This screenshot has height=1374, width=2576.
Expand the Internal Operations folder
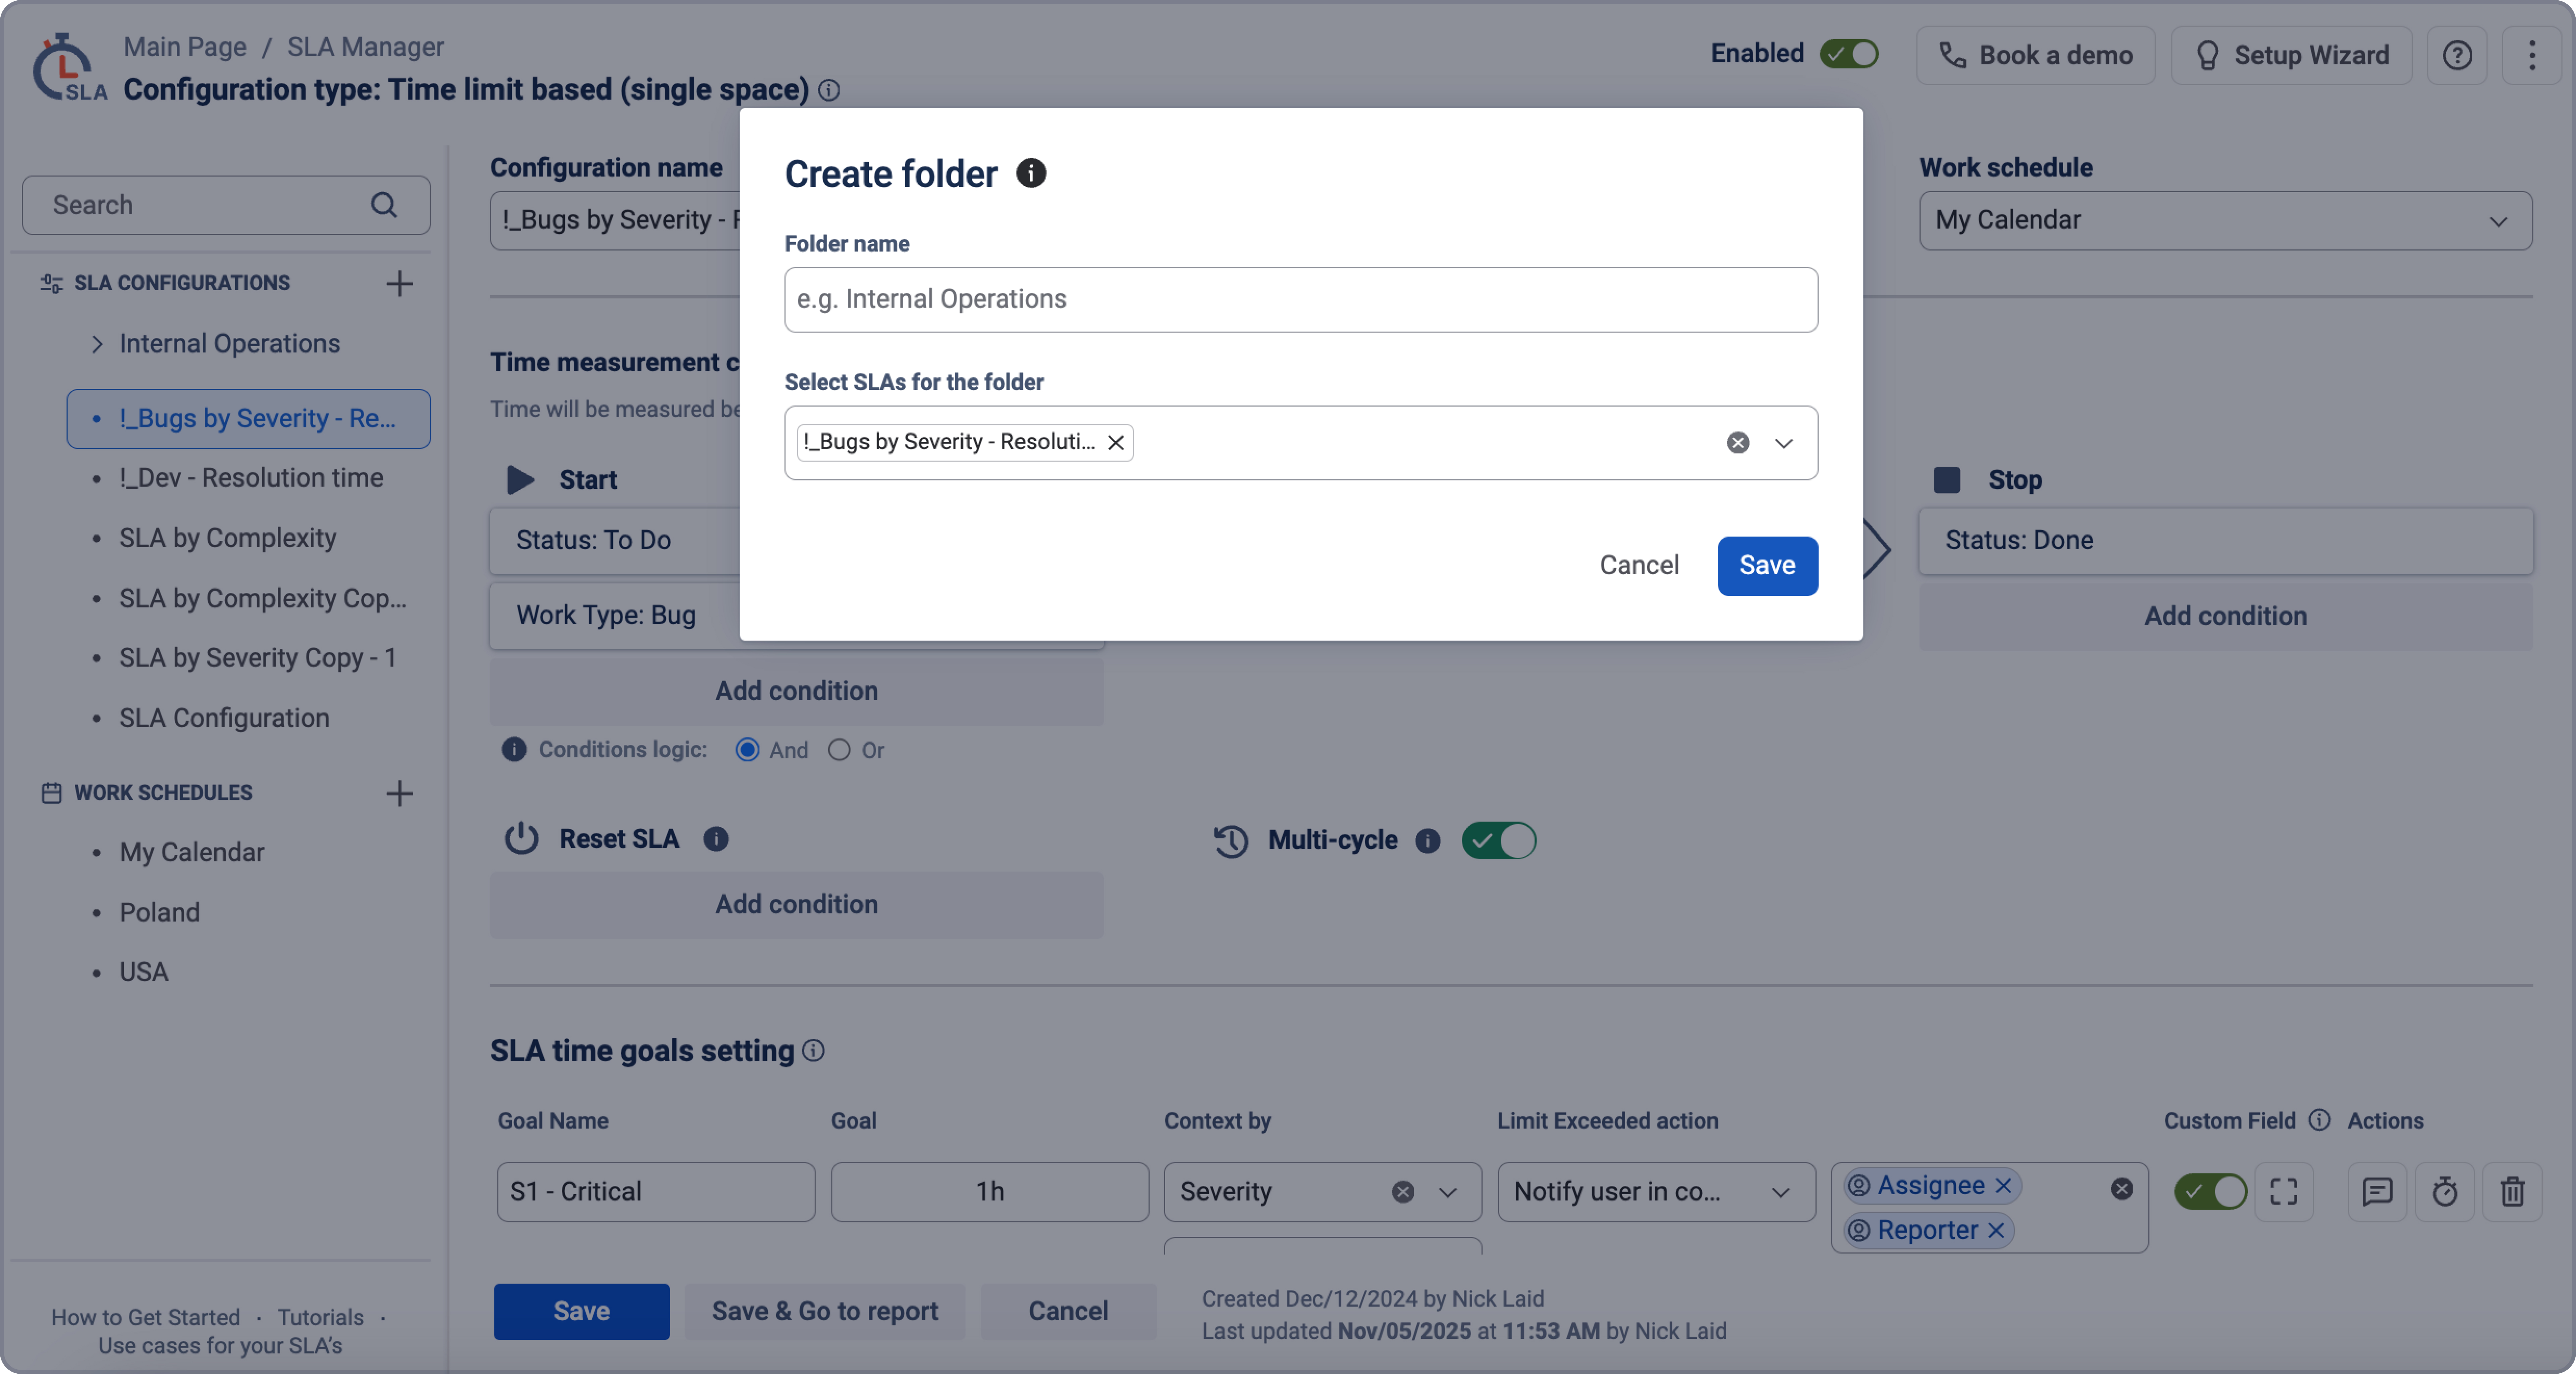pos(97,343)
